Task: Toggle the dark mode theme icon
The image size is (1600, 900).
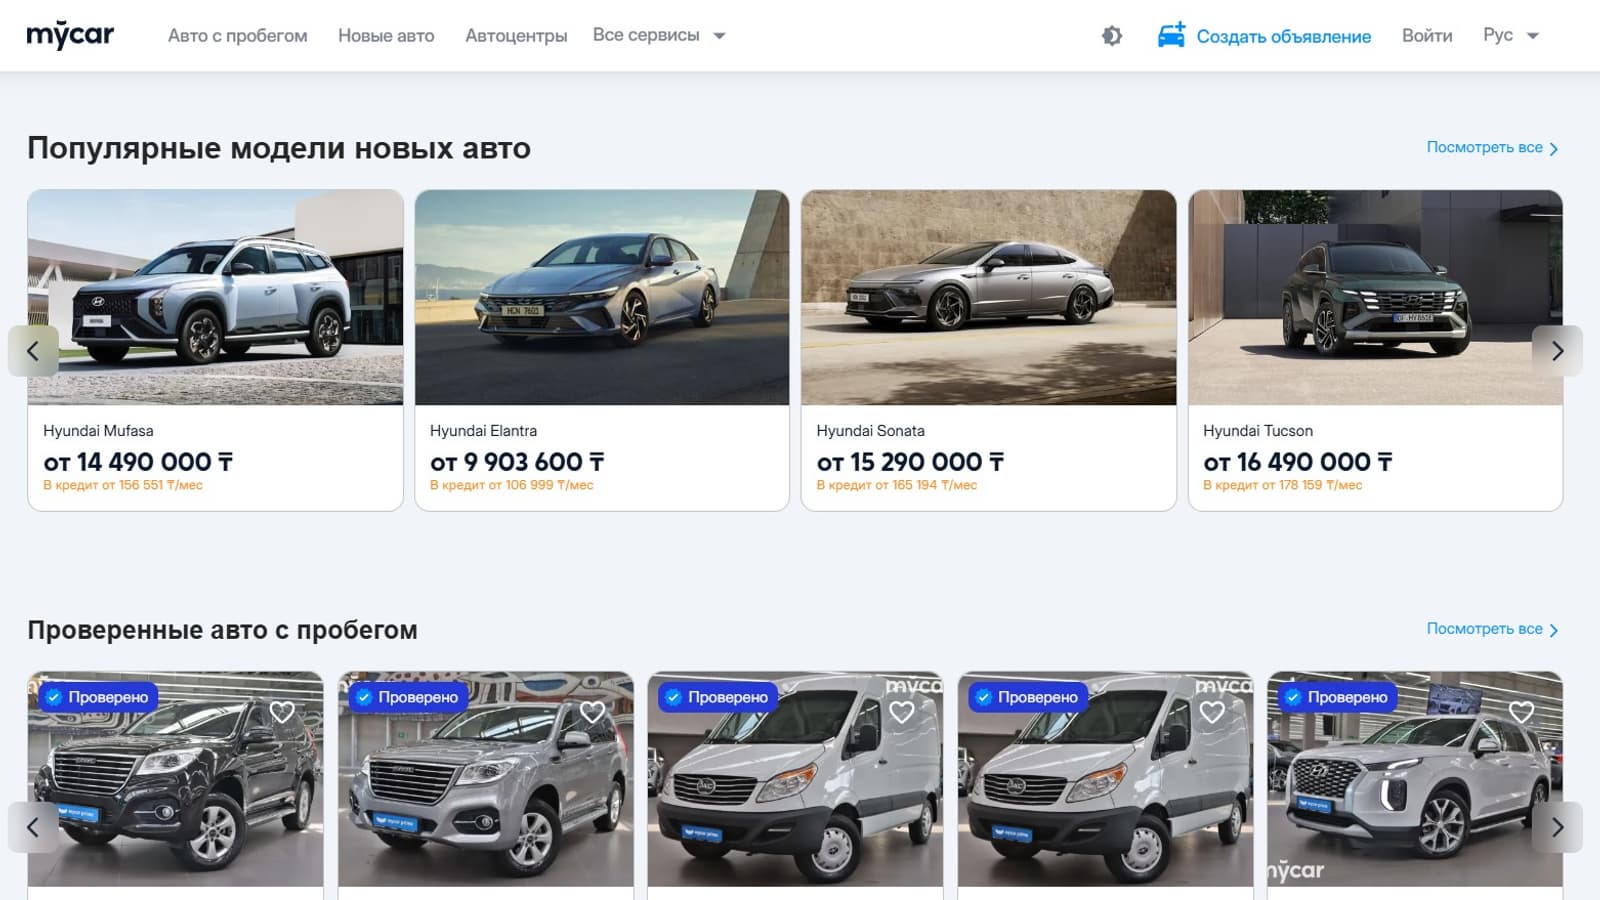Action: (x=1112, y=36)
